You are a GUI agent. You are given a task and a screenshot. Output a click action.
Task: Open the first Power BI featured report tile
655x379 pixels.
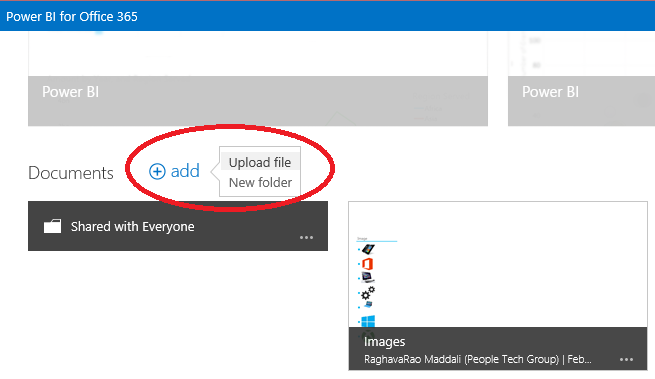coord(258,79)
